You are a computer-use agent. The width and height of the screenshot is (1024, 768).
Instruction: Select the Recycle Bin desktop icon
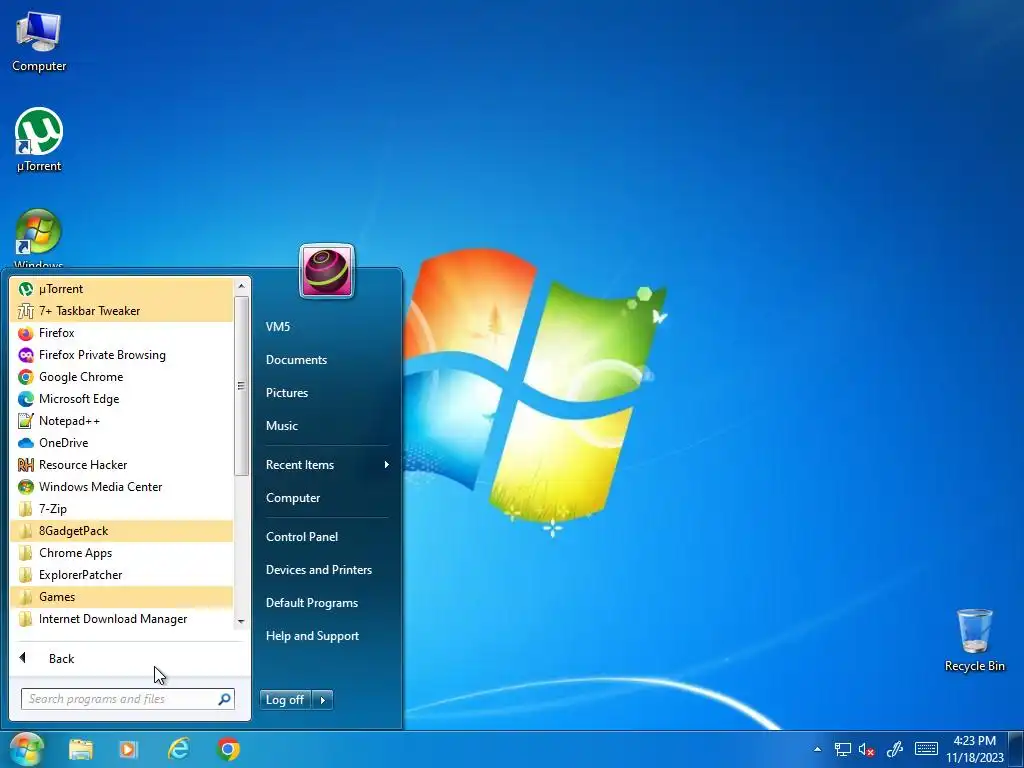pyautogui.click(x=974, y=640)
